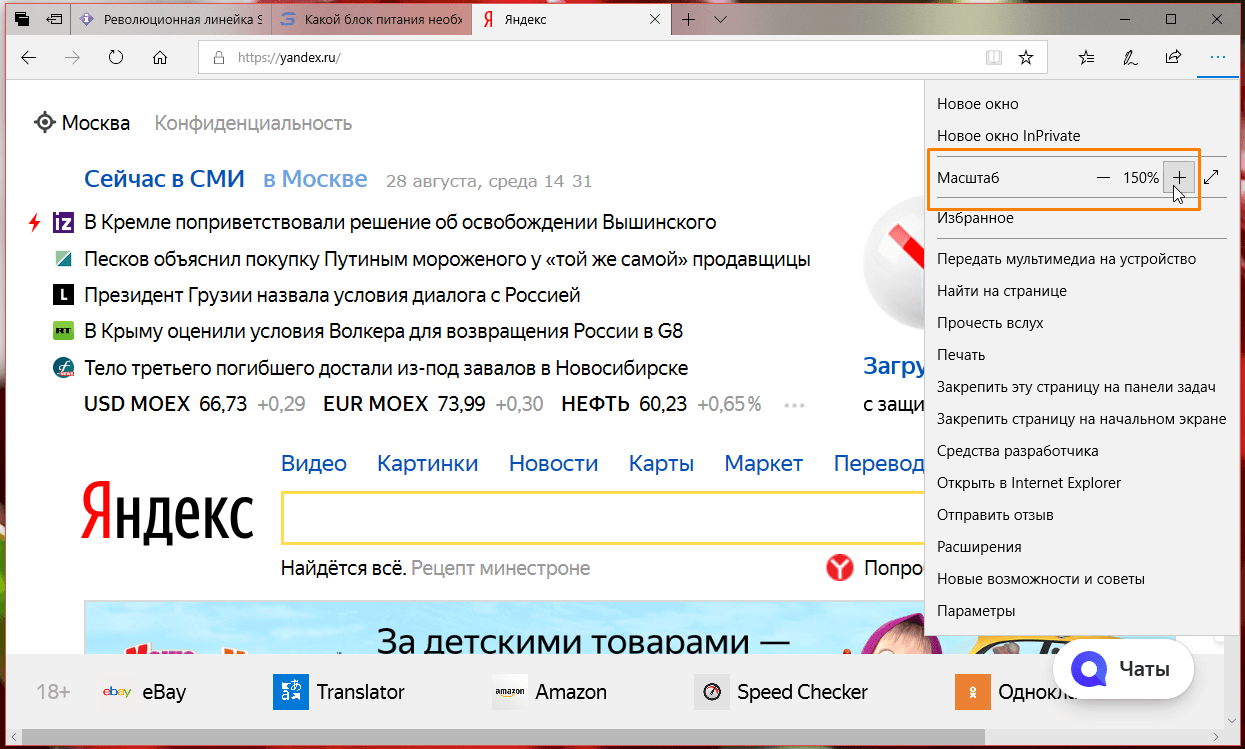The height and width of the screenshot is (749, 1245).
Task: Click the browser Back arrow
Action: pos(28,58)
